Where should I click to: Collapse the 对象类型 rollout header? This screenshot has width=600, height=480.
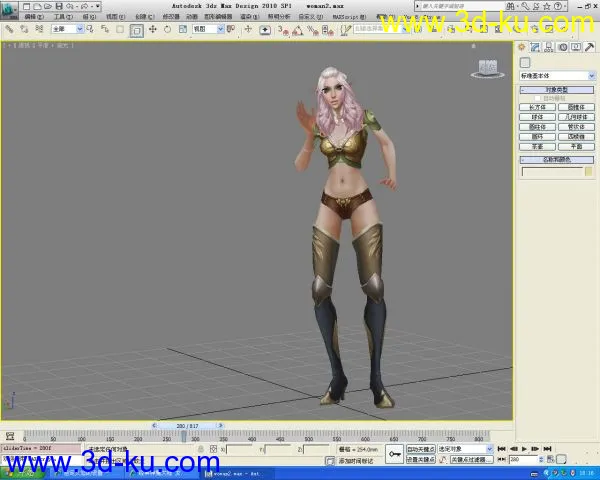(557, 90)
